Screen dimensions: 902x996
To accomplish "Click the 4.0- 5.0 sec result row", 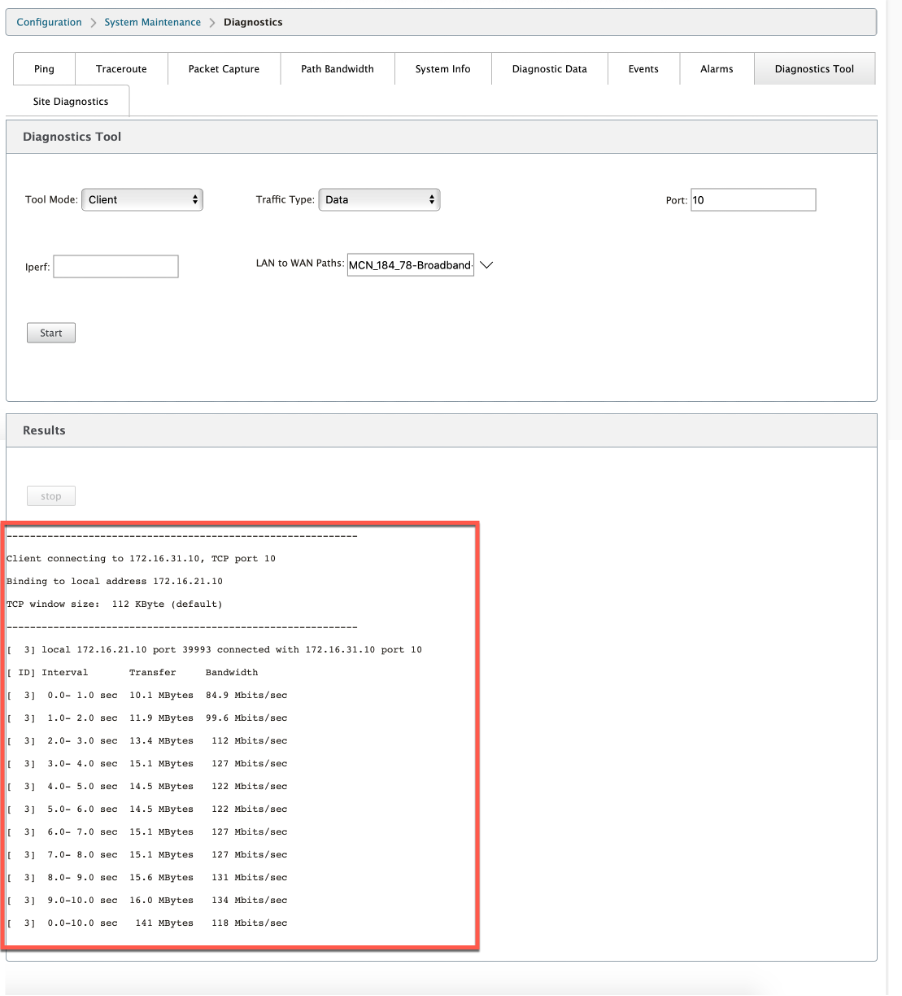I will pos(147,786).
